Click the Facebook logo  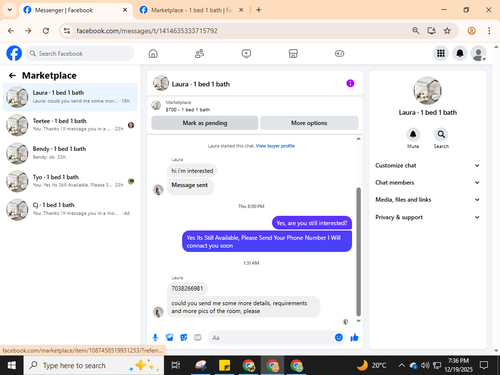[x=14, y=53]
